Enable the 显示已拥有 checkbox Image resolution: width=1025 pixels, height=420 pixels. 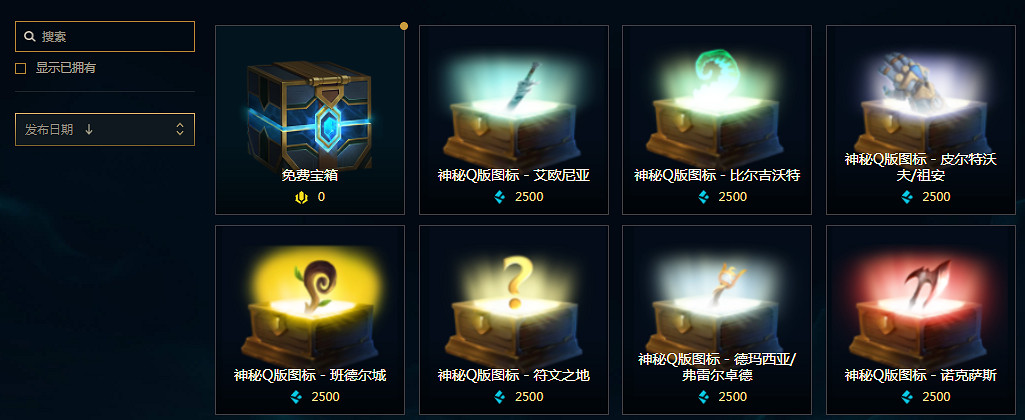[21, 68]
